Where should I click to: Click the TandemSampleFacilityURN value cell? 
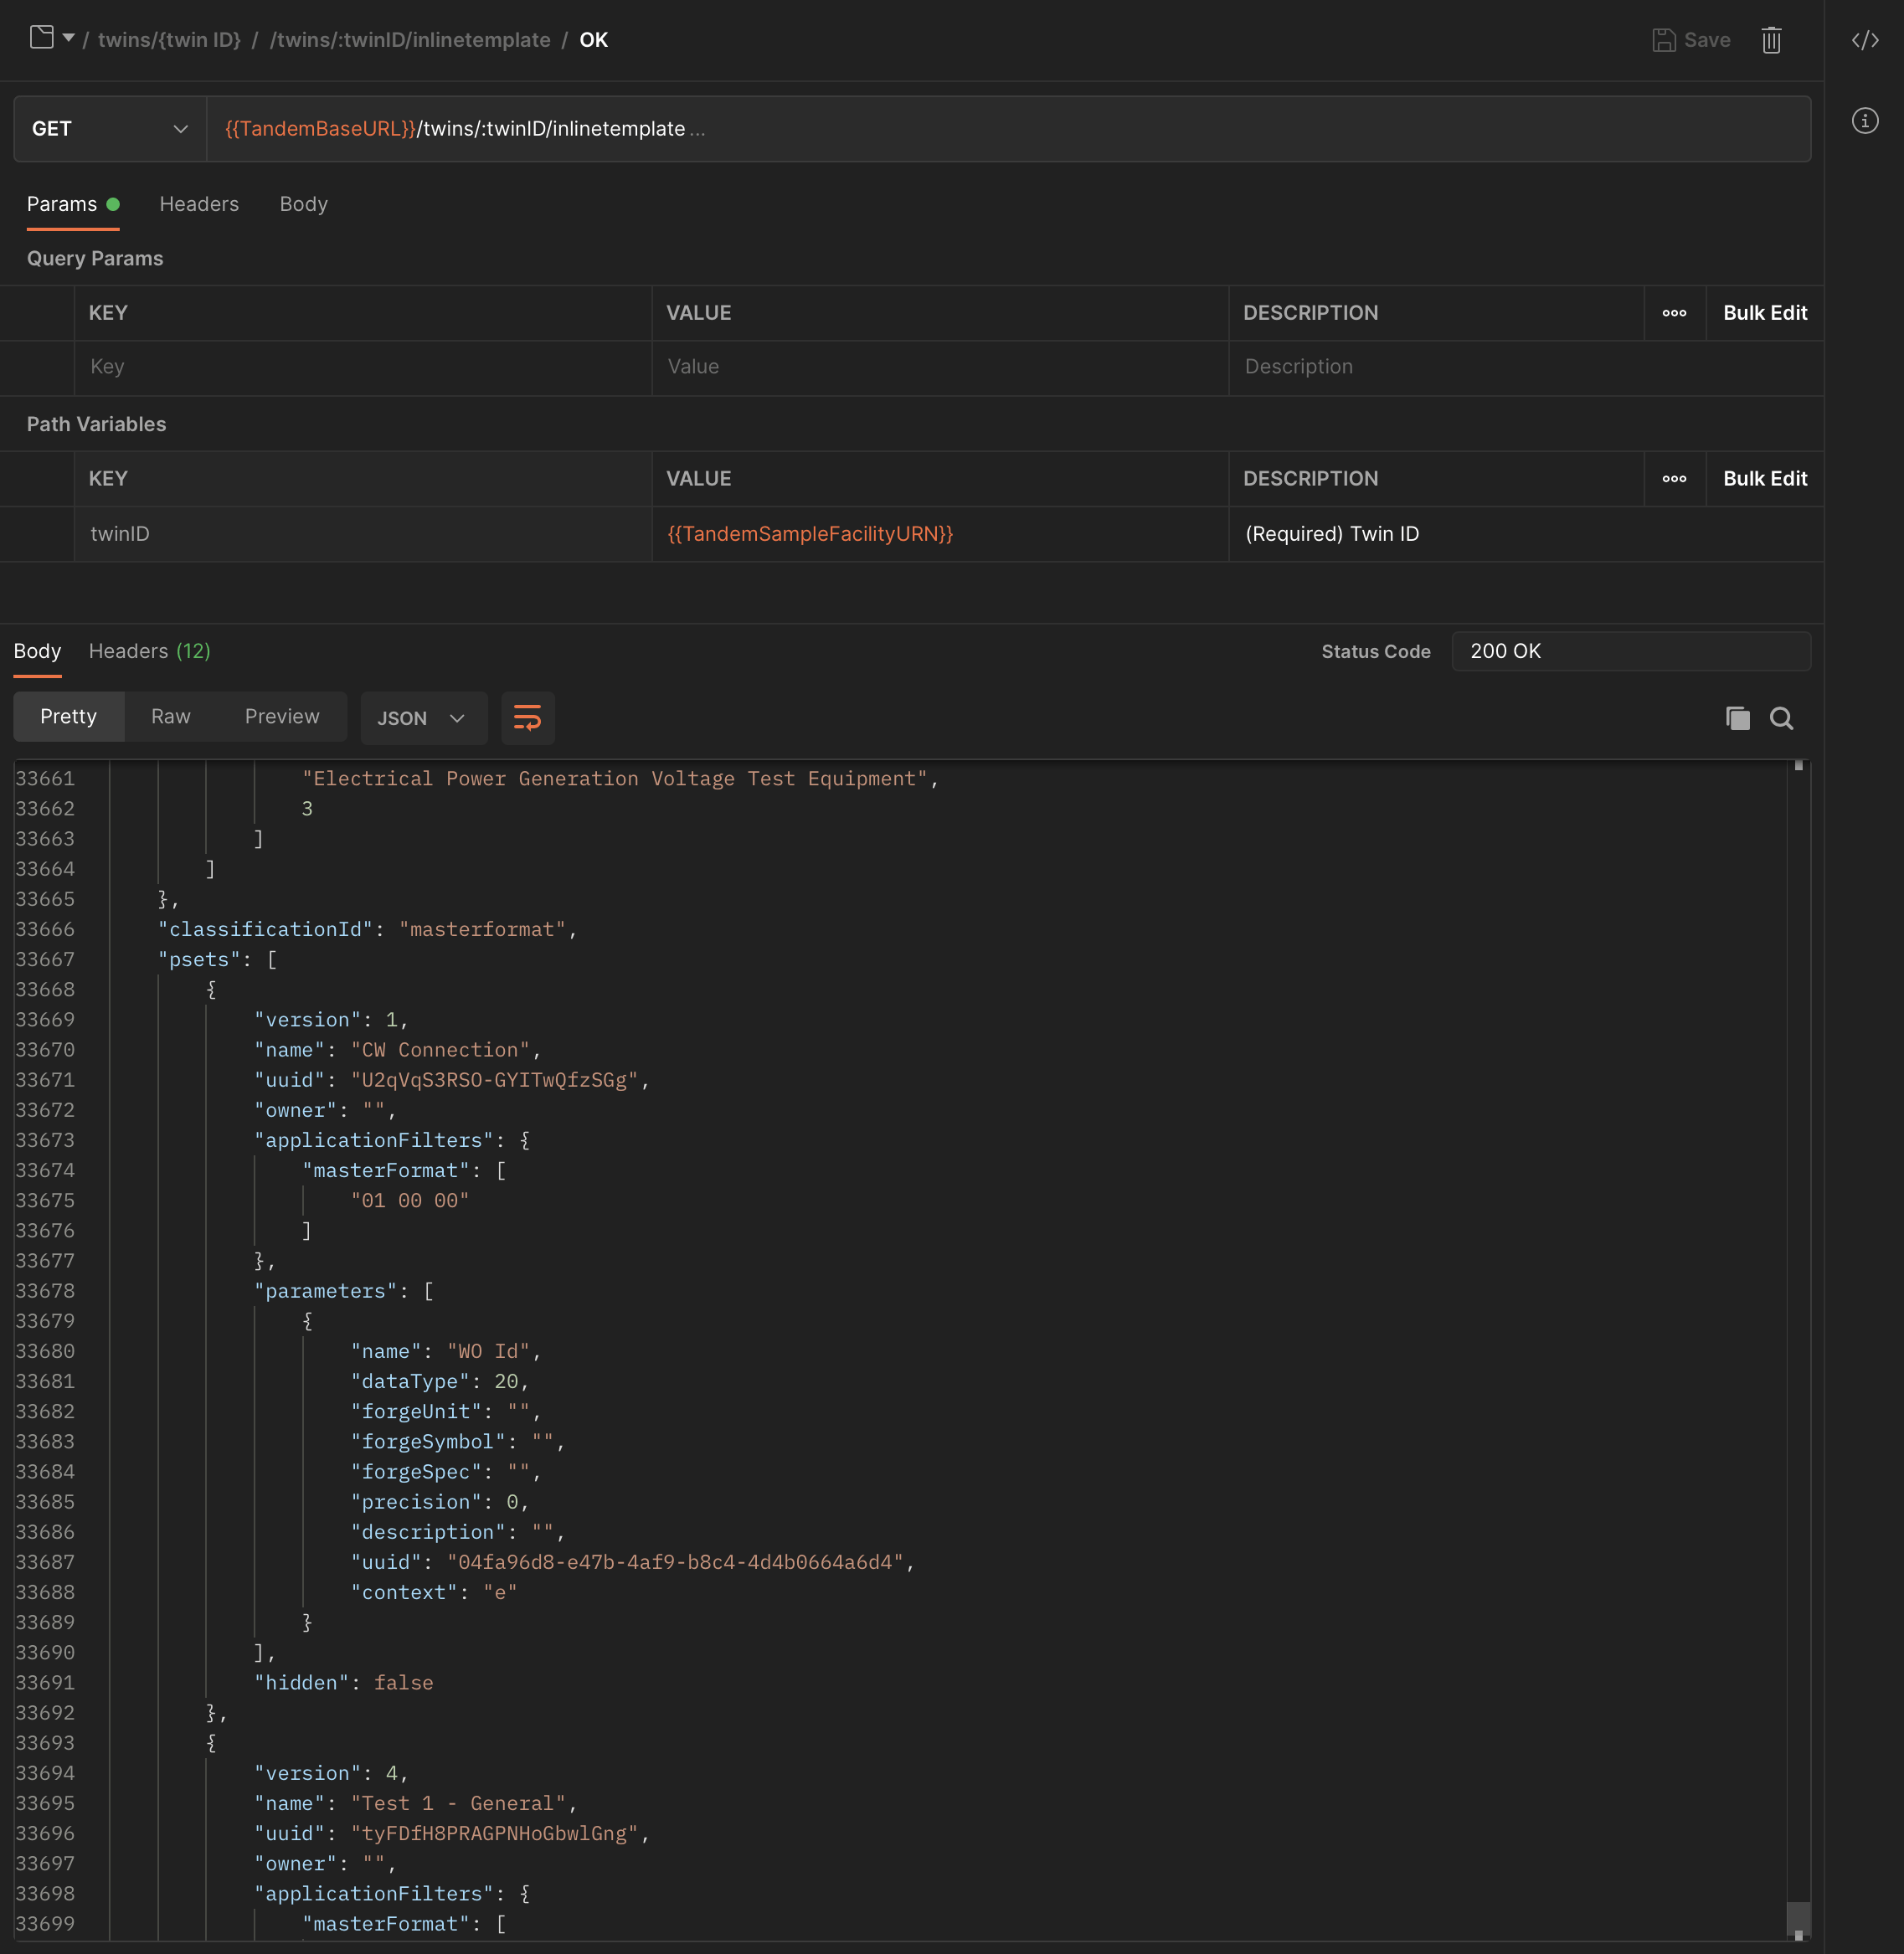(x=940, y=534)
